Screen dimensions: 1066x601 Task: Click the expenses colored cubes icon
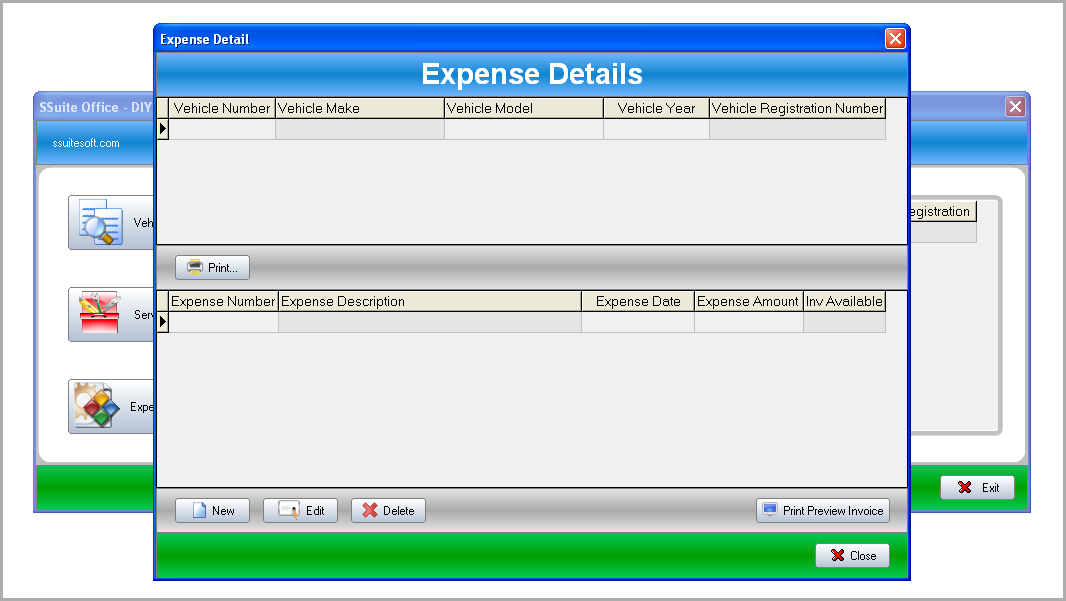point(98,406)
